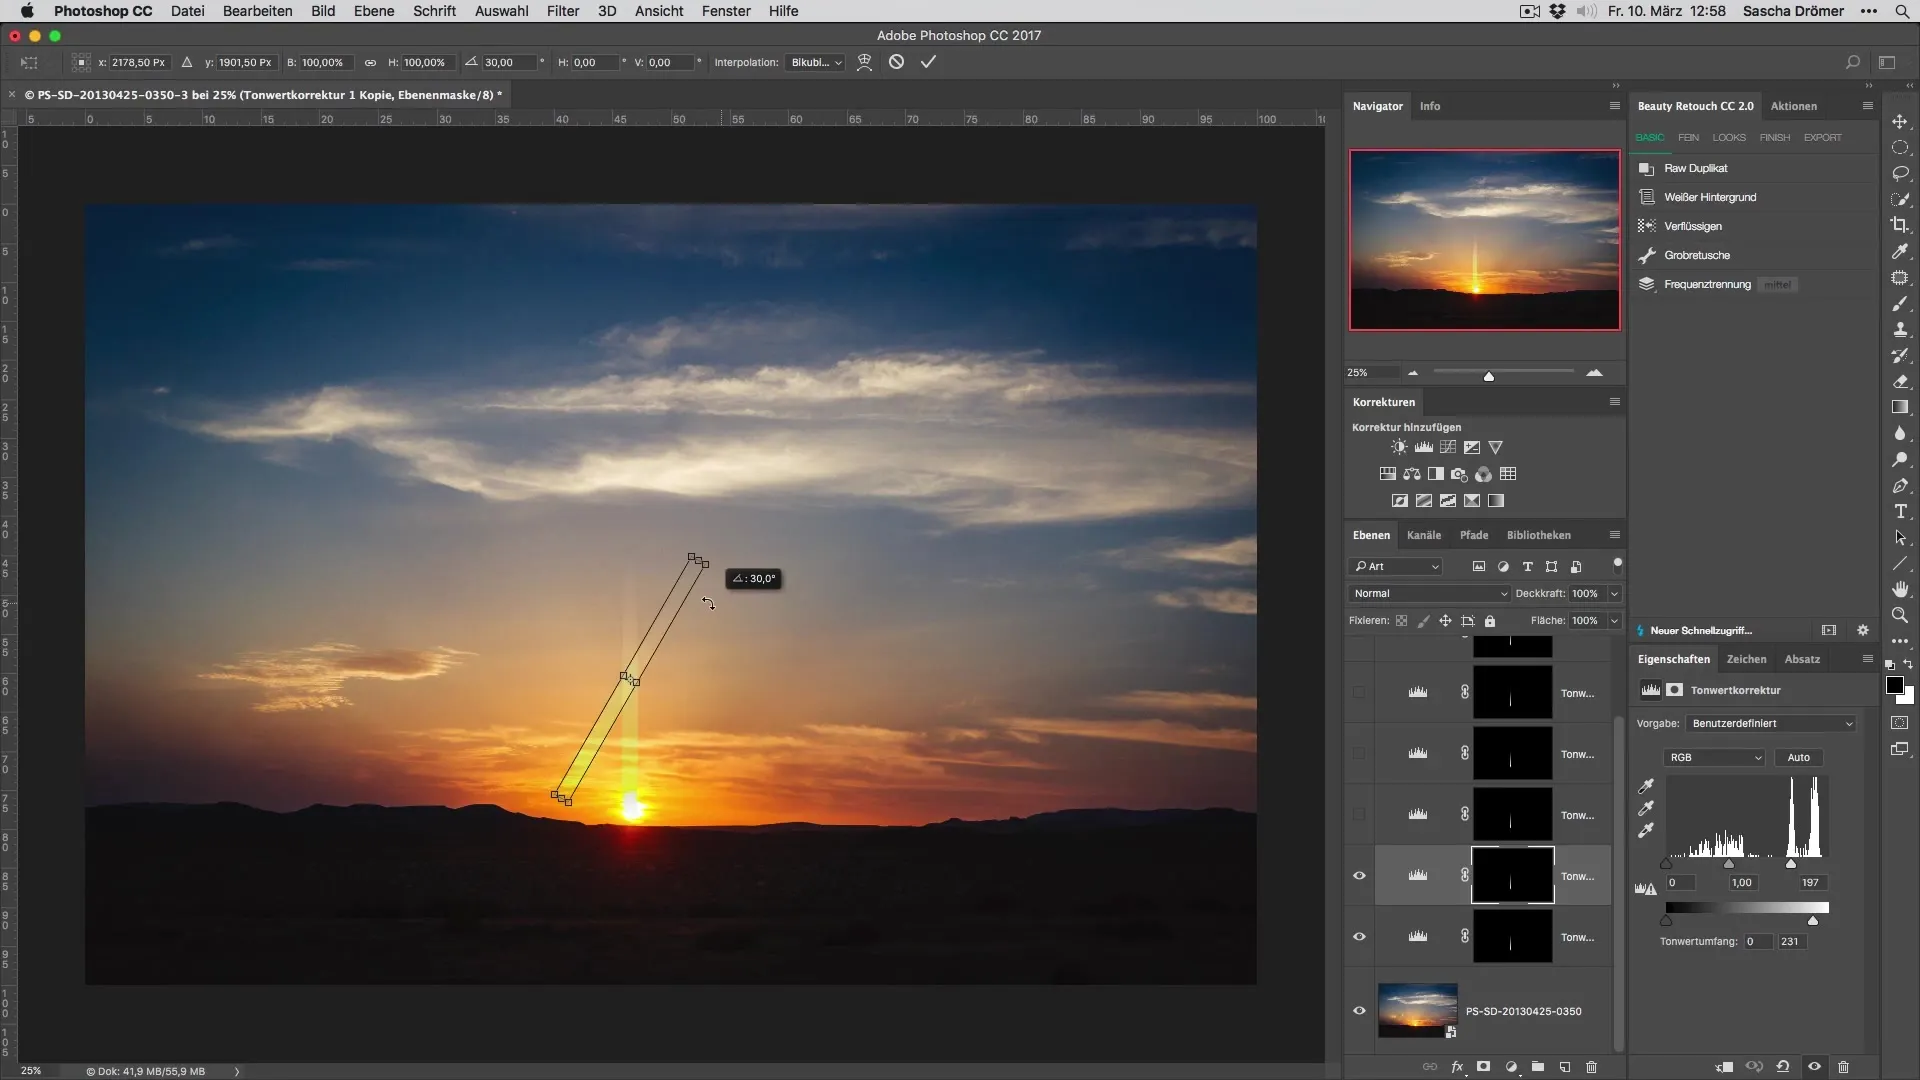Select the Eyedropper tool in the toolbar

(x=1900, y=251)
